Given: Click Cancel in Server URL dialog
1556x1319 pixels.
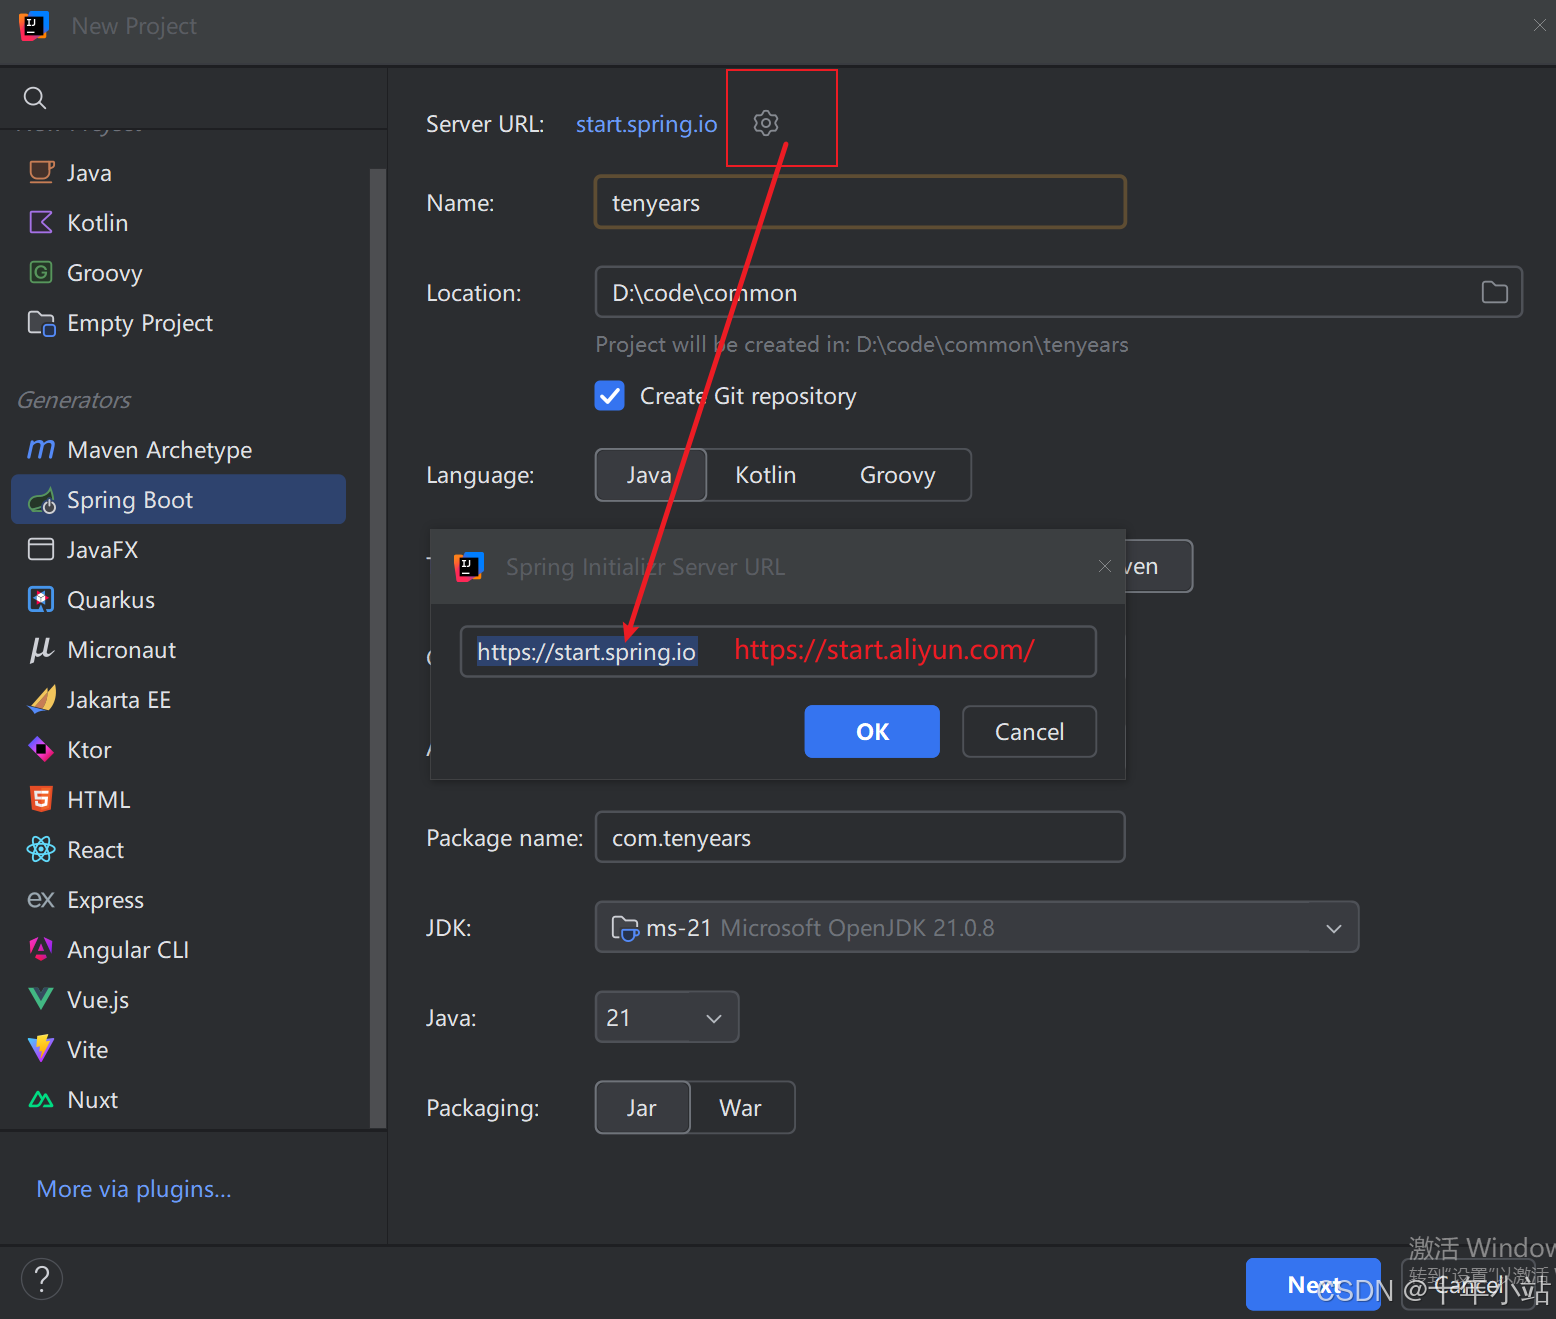Looking at the screenshot, I should (1029, 731).
